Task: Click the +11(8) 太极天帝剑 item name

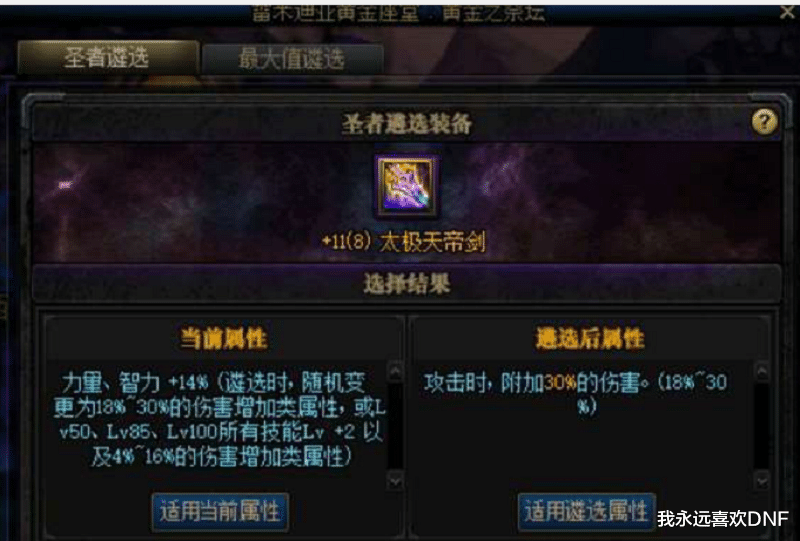Action: pyautogui.click(x=403, y=242)
